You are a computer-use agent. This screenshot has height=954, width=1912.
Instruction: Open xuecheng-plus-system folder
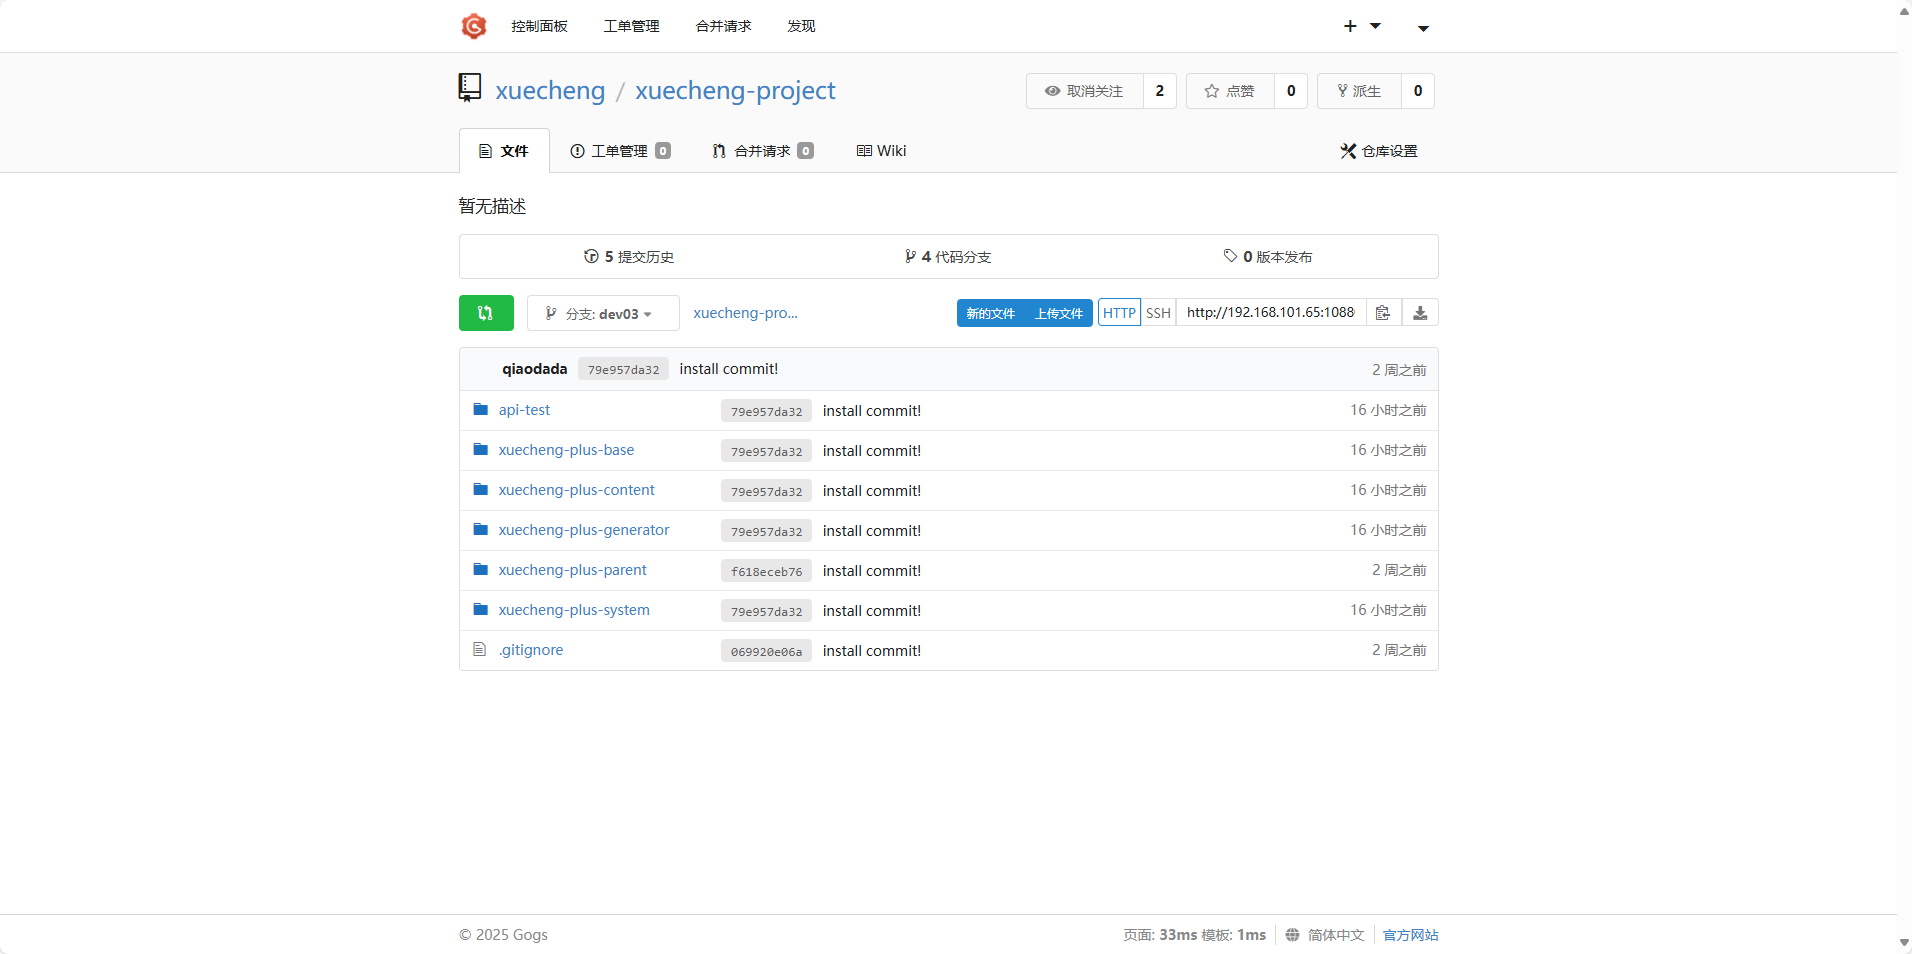click(574, 610)
